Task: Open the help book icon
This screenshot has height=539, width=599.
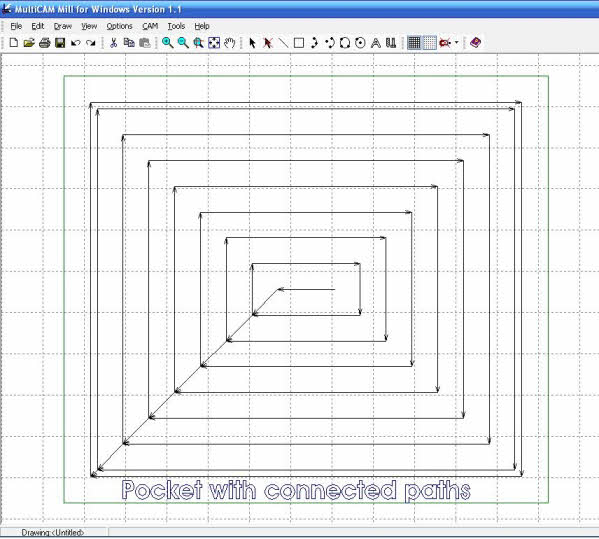Action: tap(475, 42)
